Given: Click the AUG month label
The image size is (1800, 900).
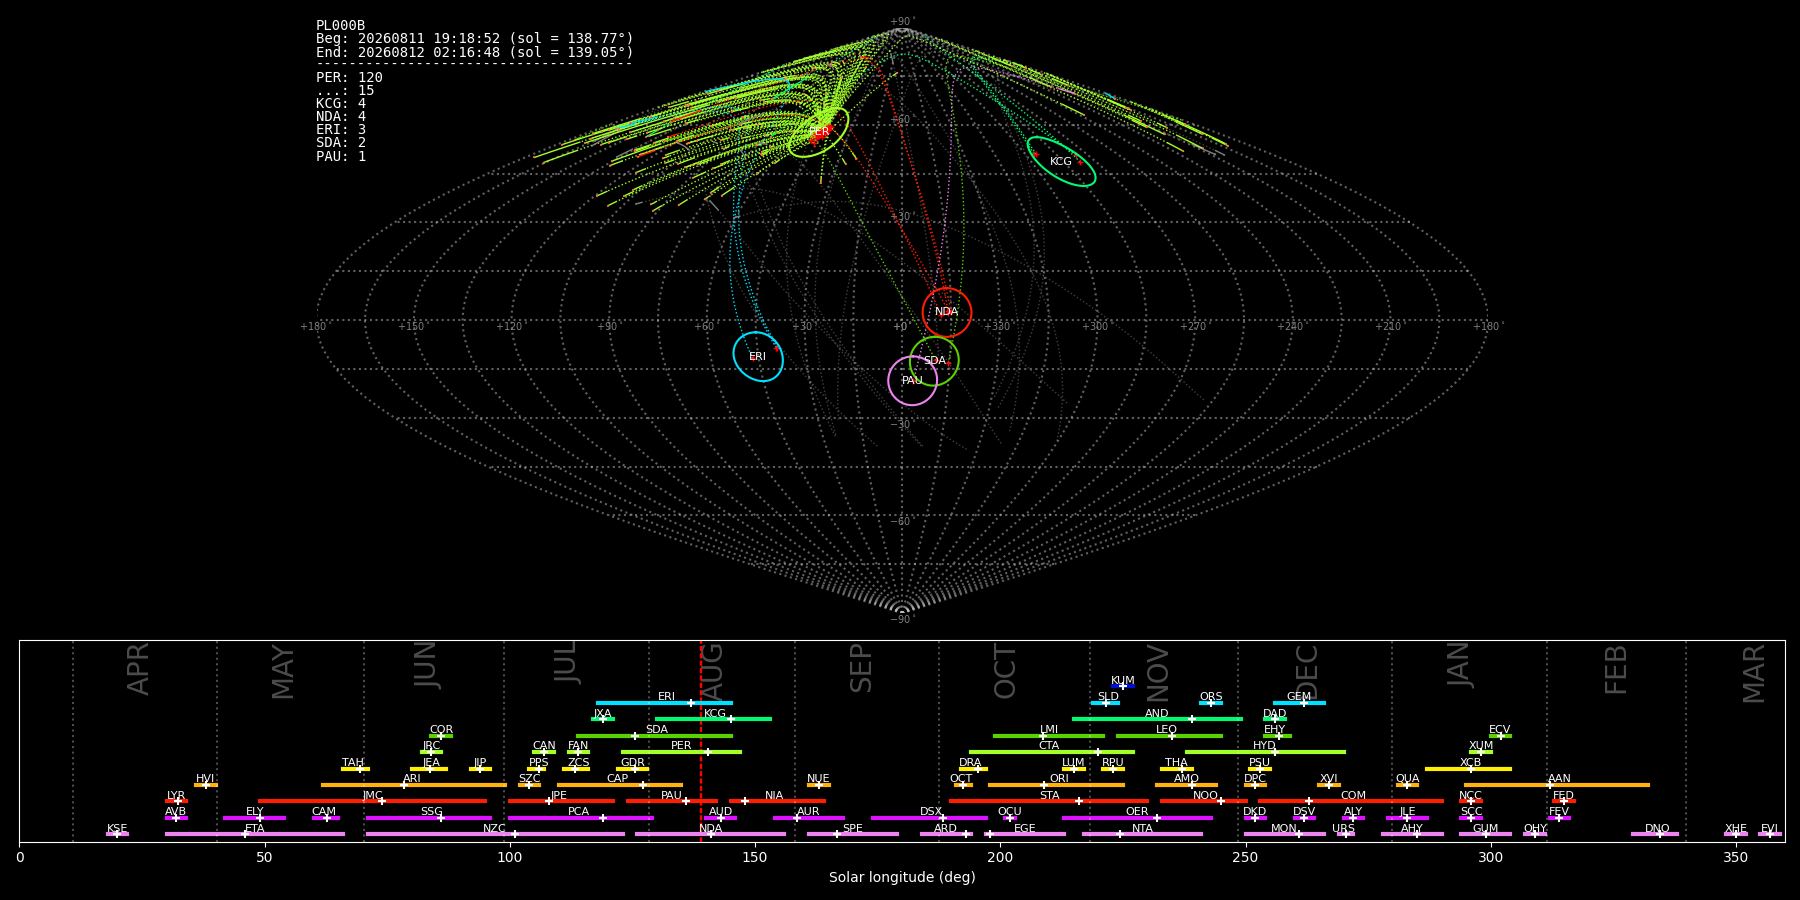Looking at the screenshot, I should tap(711, 672).
